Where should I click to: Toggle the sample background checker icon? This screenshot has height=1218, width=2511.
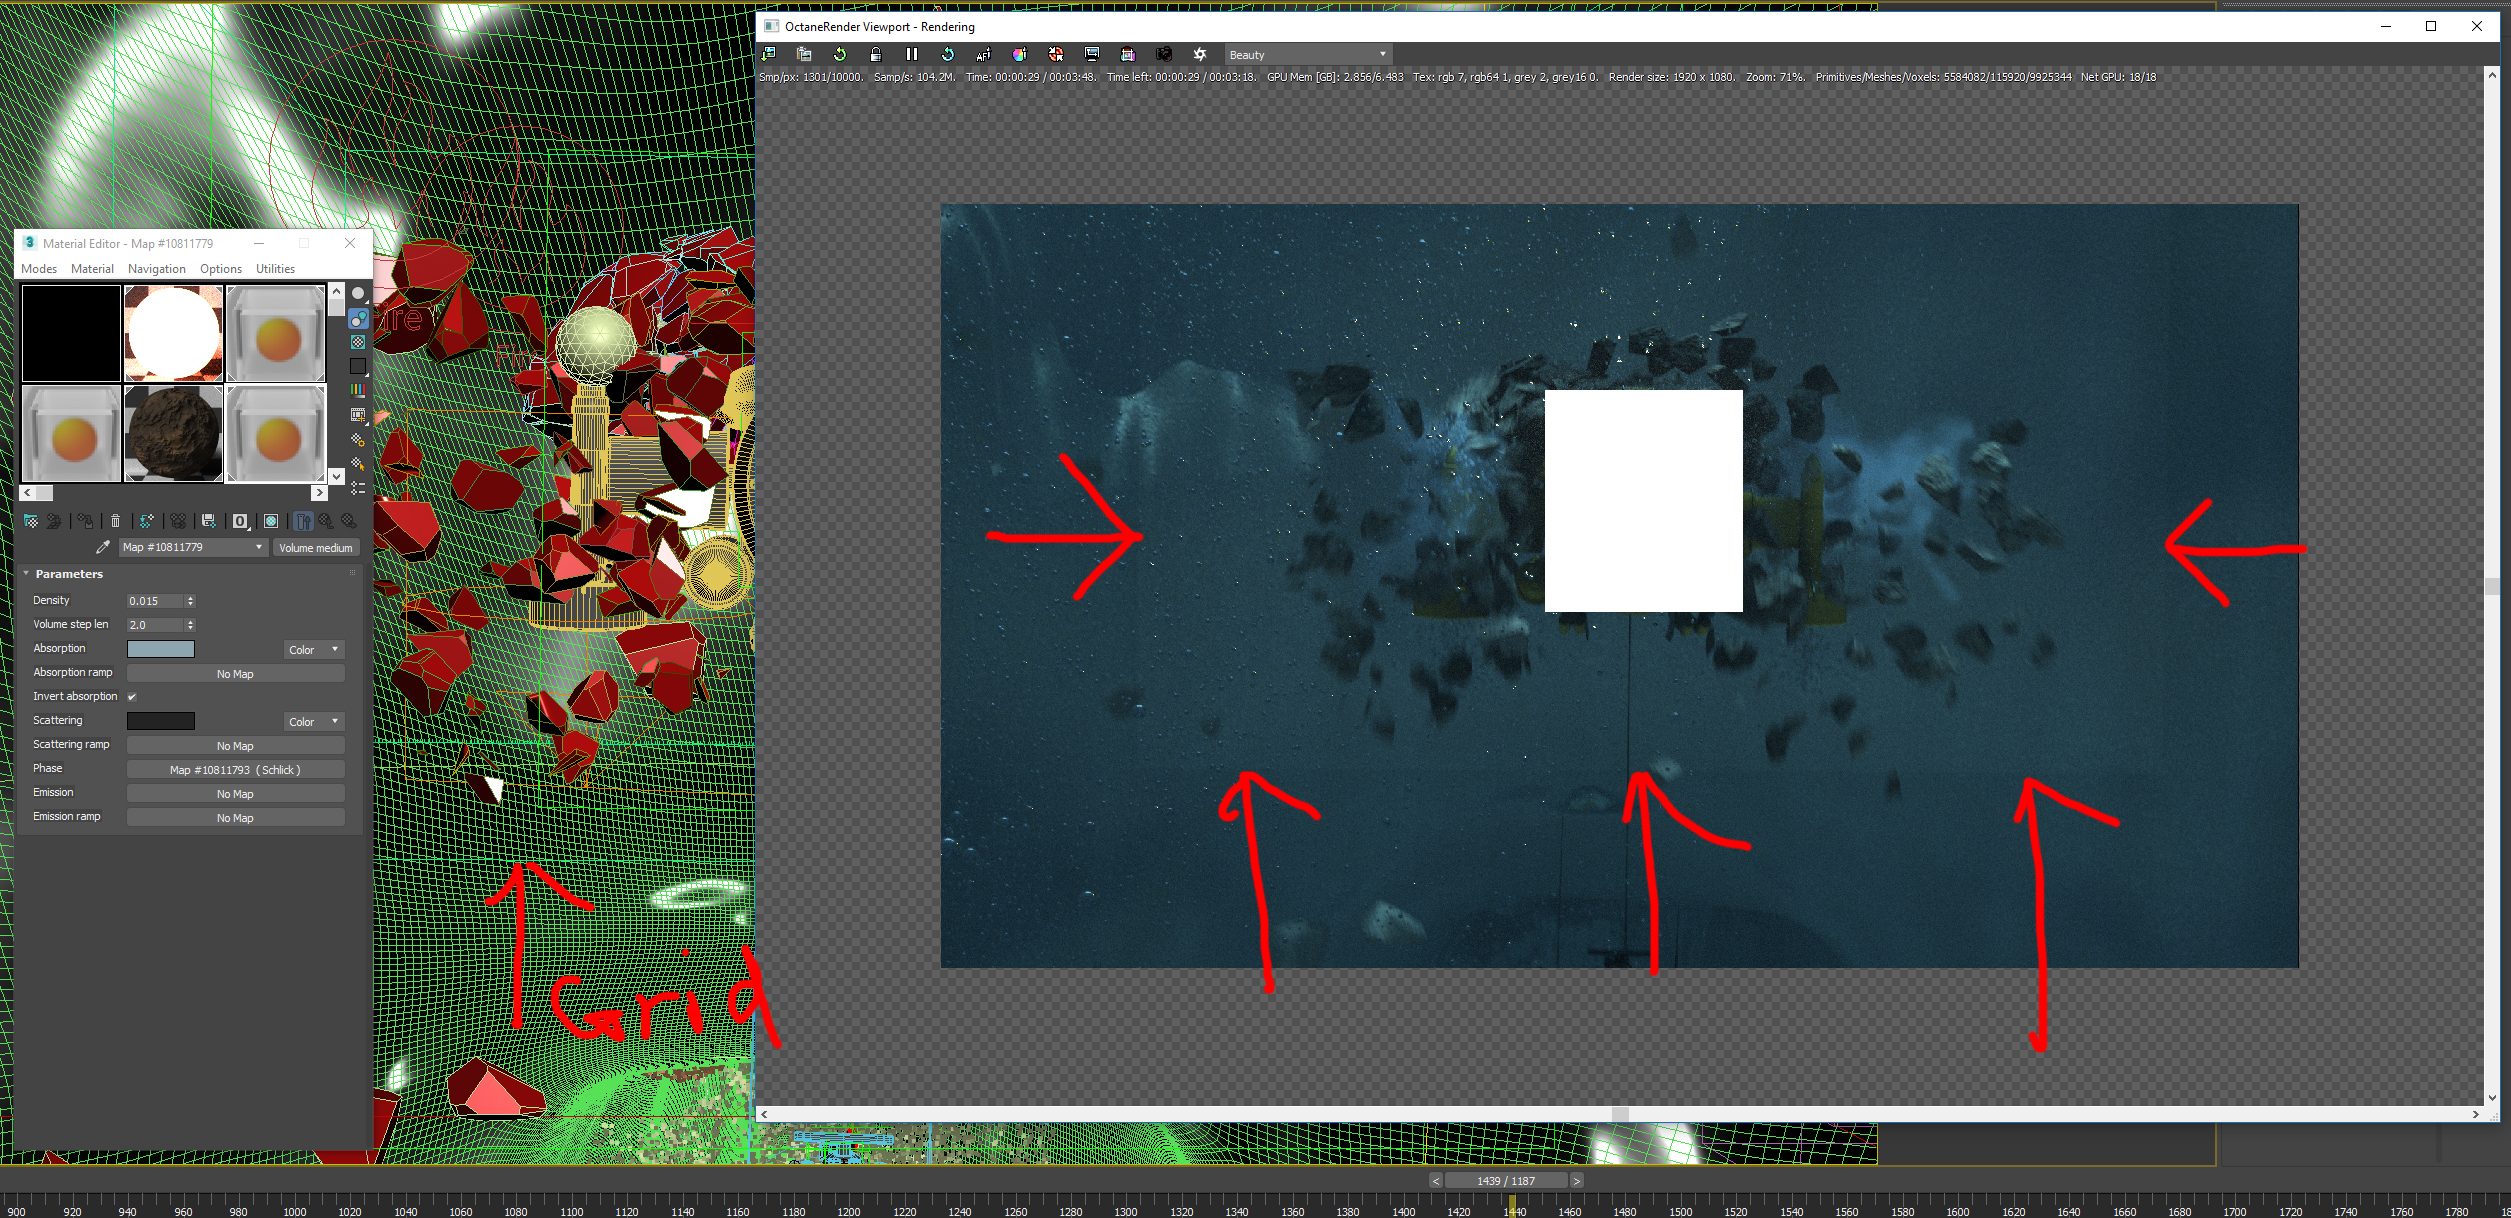point(358,342)
